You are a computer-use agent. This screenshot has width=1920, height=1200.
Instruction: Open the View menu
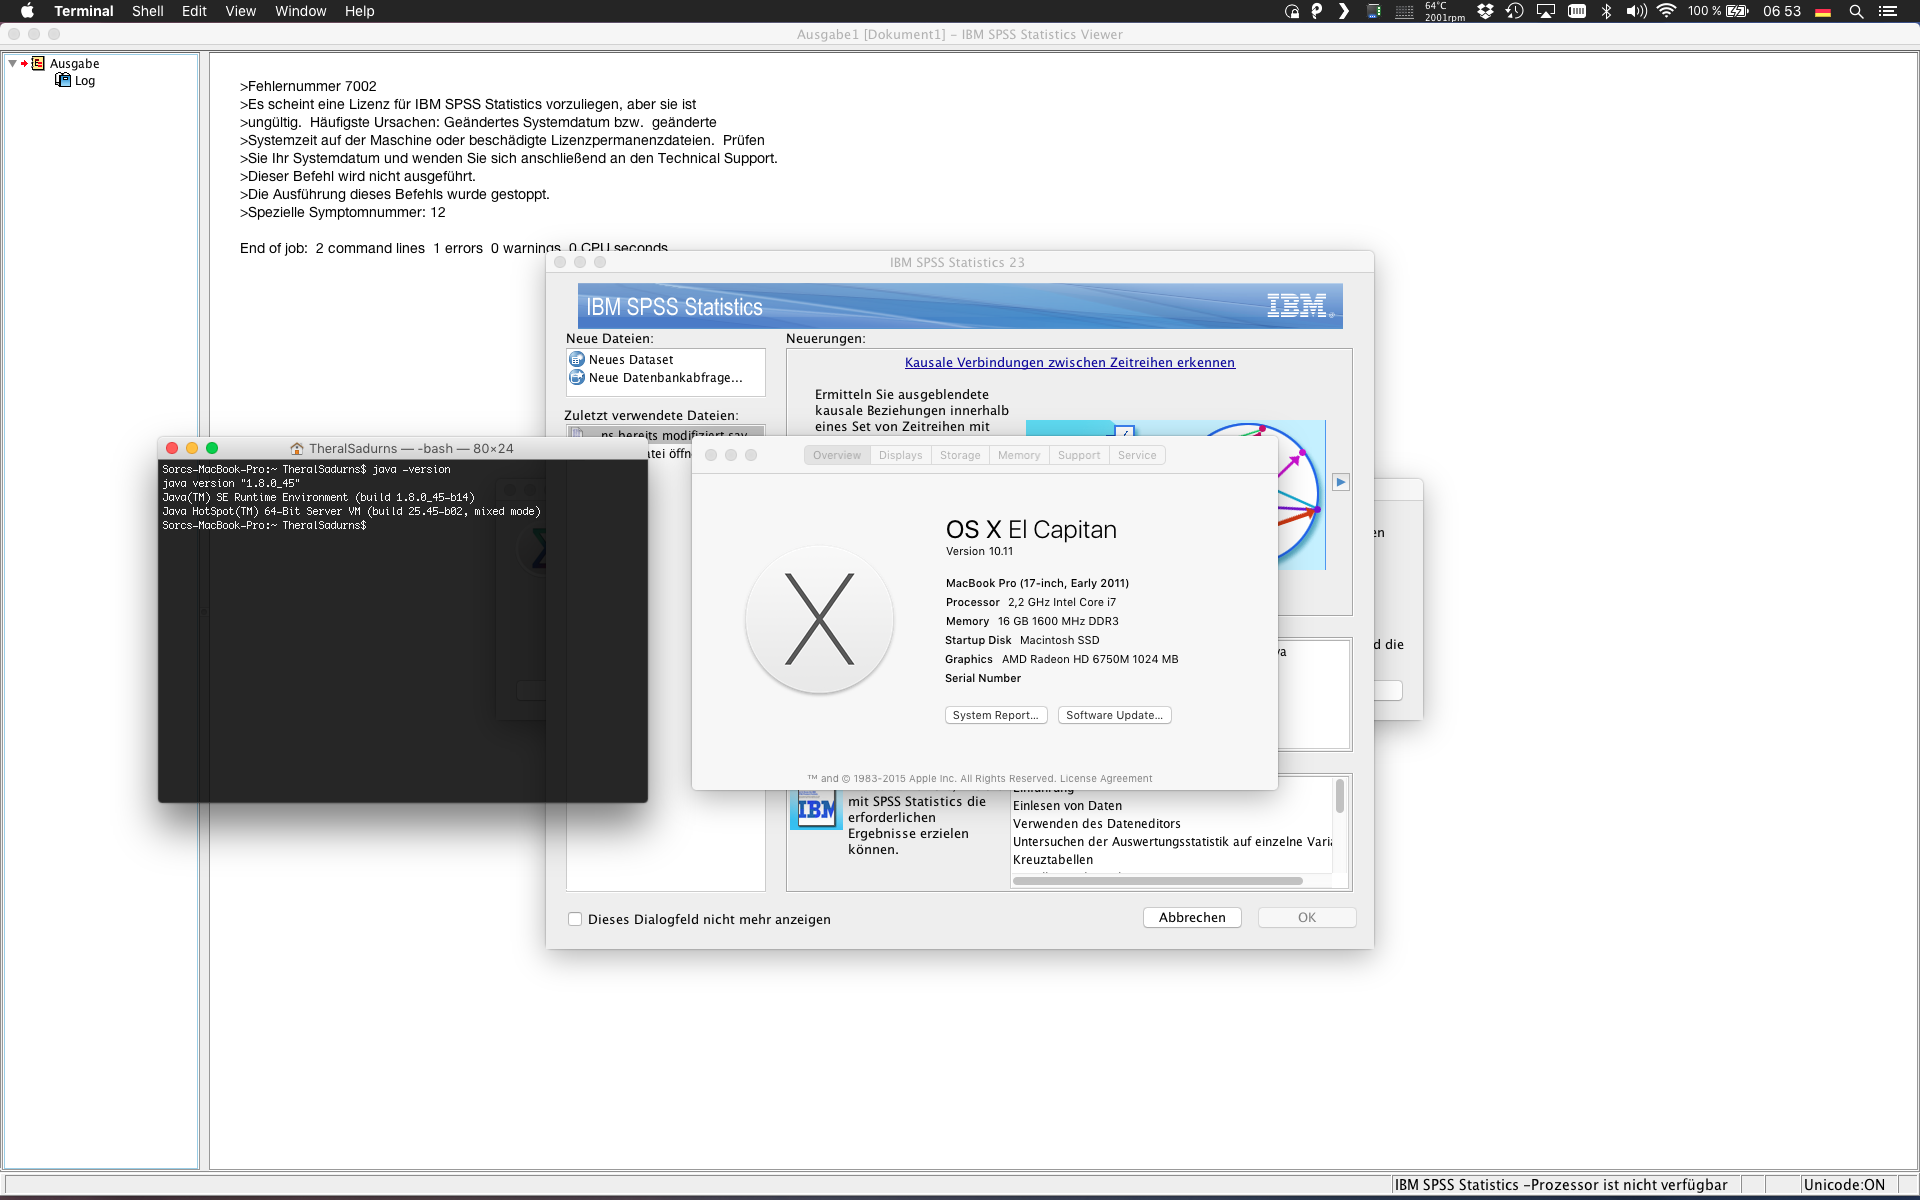click(x=240, y=11)
